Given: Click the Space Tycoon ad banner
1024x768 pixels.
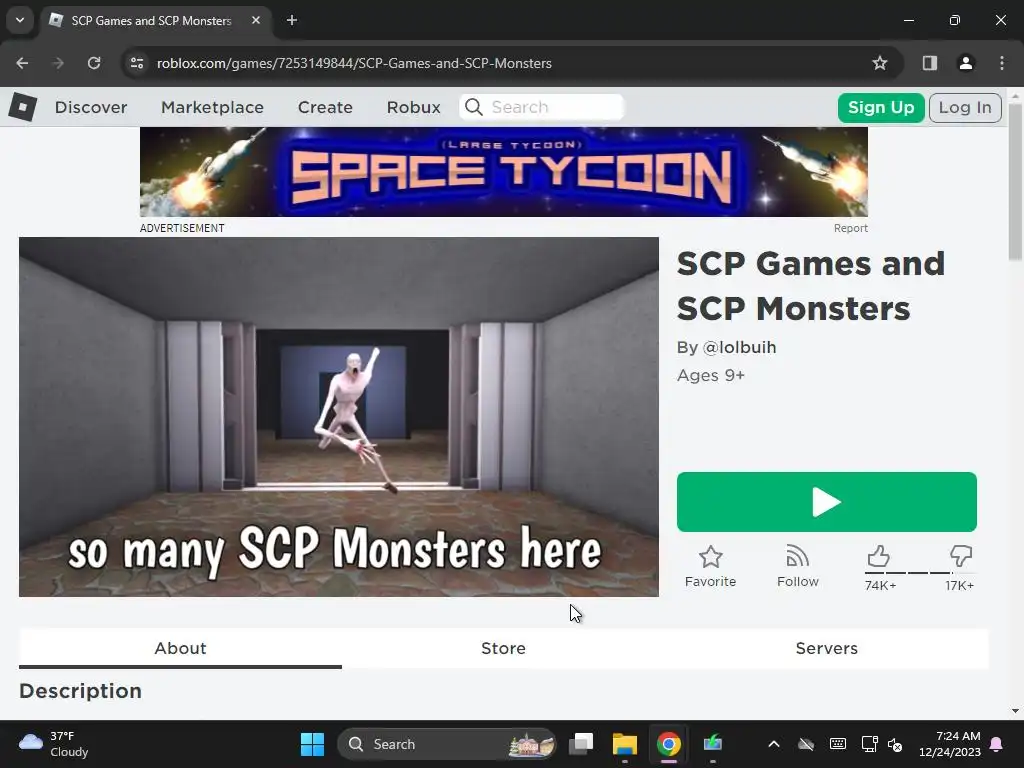Looking at the screenshot, I should coord(504,172).
